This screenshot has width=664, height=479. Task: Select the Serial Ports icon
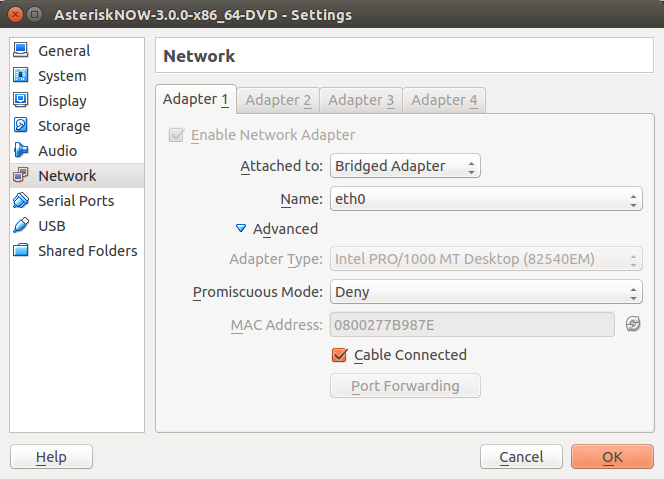pyautogui.click(x=21, y=200)
